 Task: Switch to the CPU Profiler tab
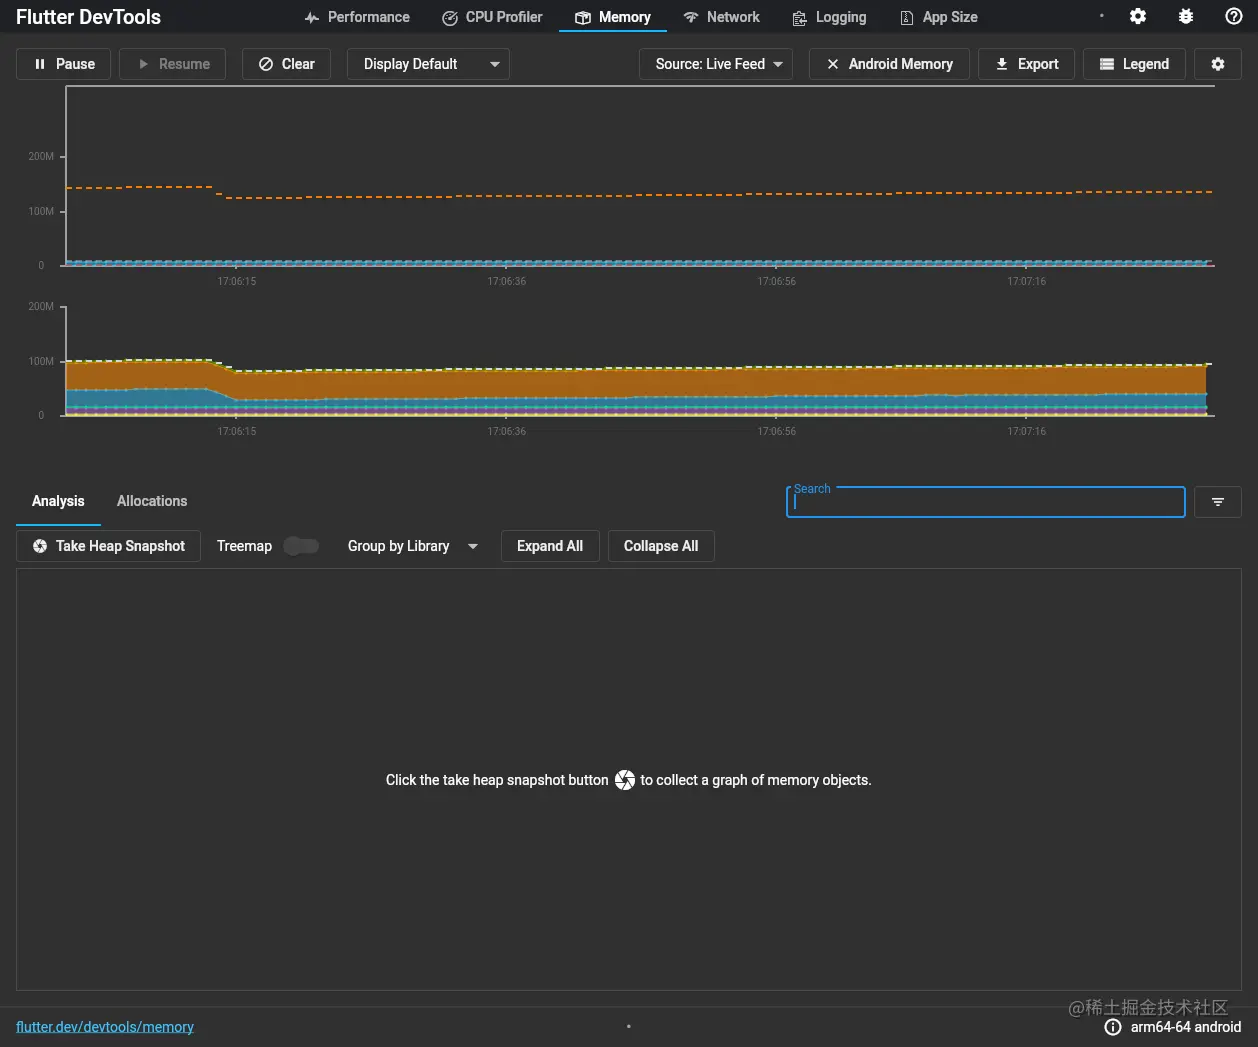click(492, 17)
